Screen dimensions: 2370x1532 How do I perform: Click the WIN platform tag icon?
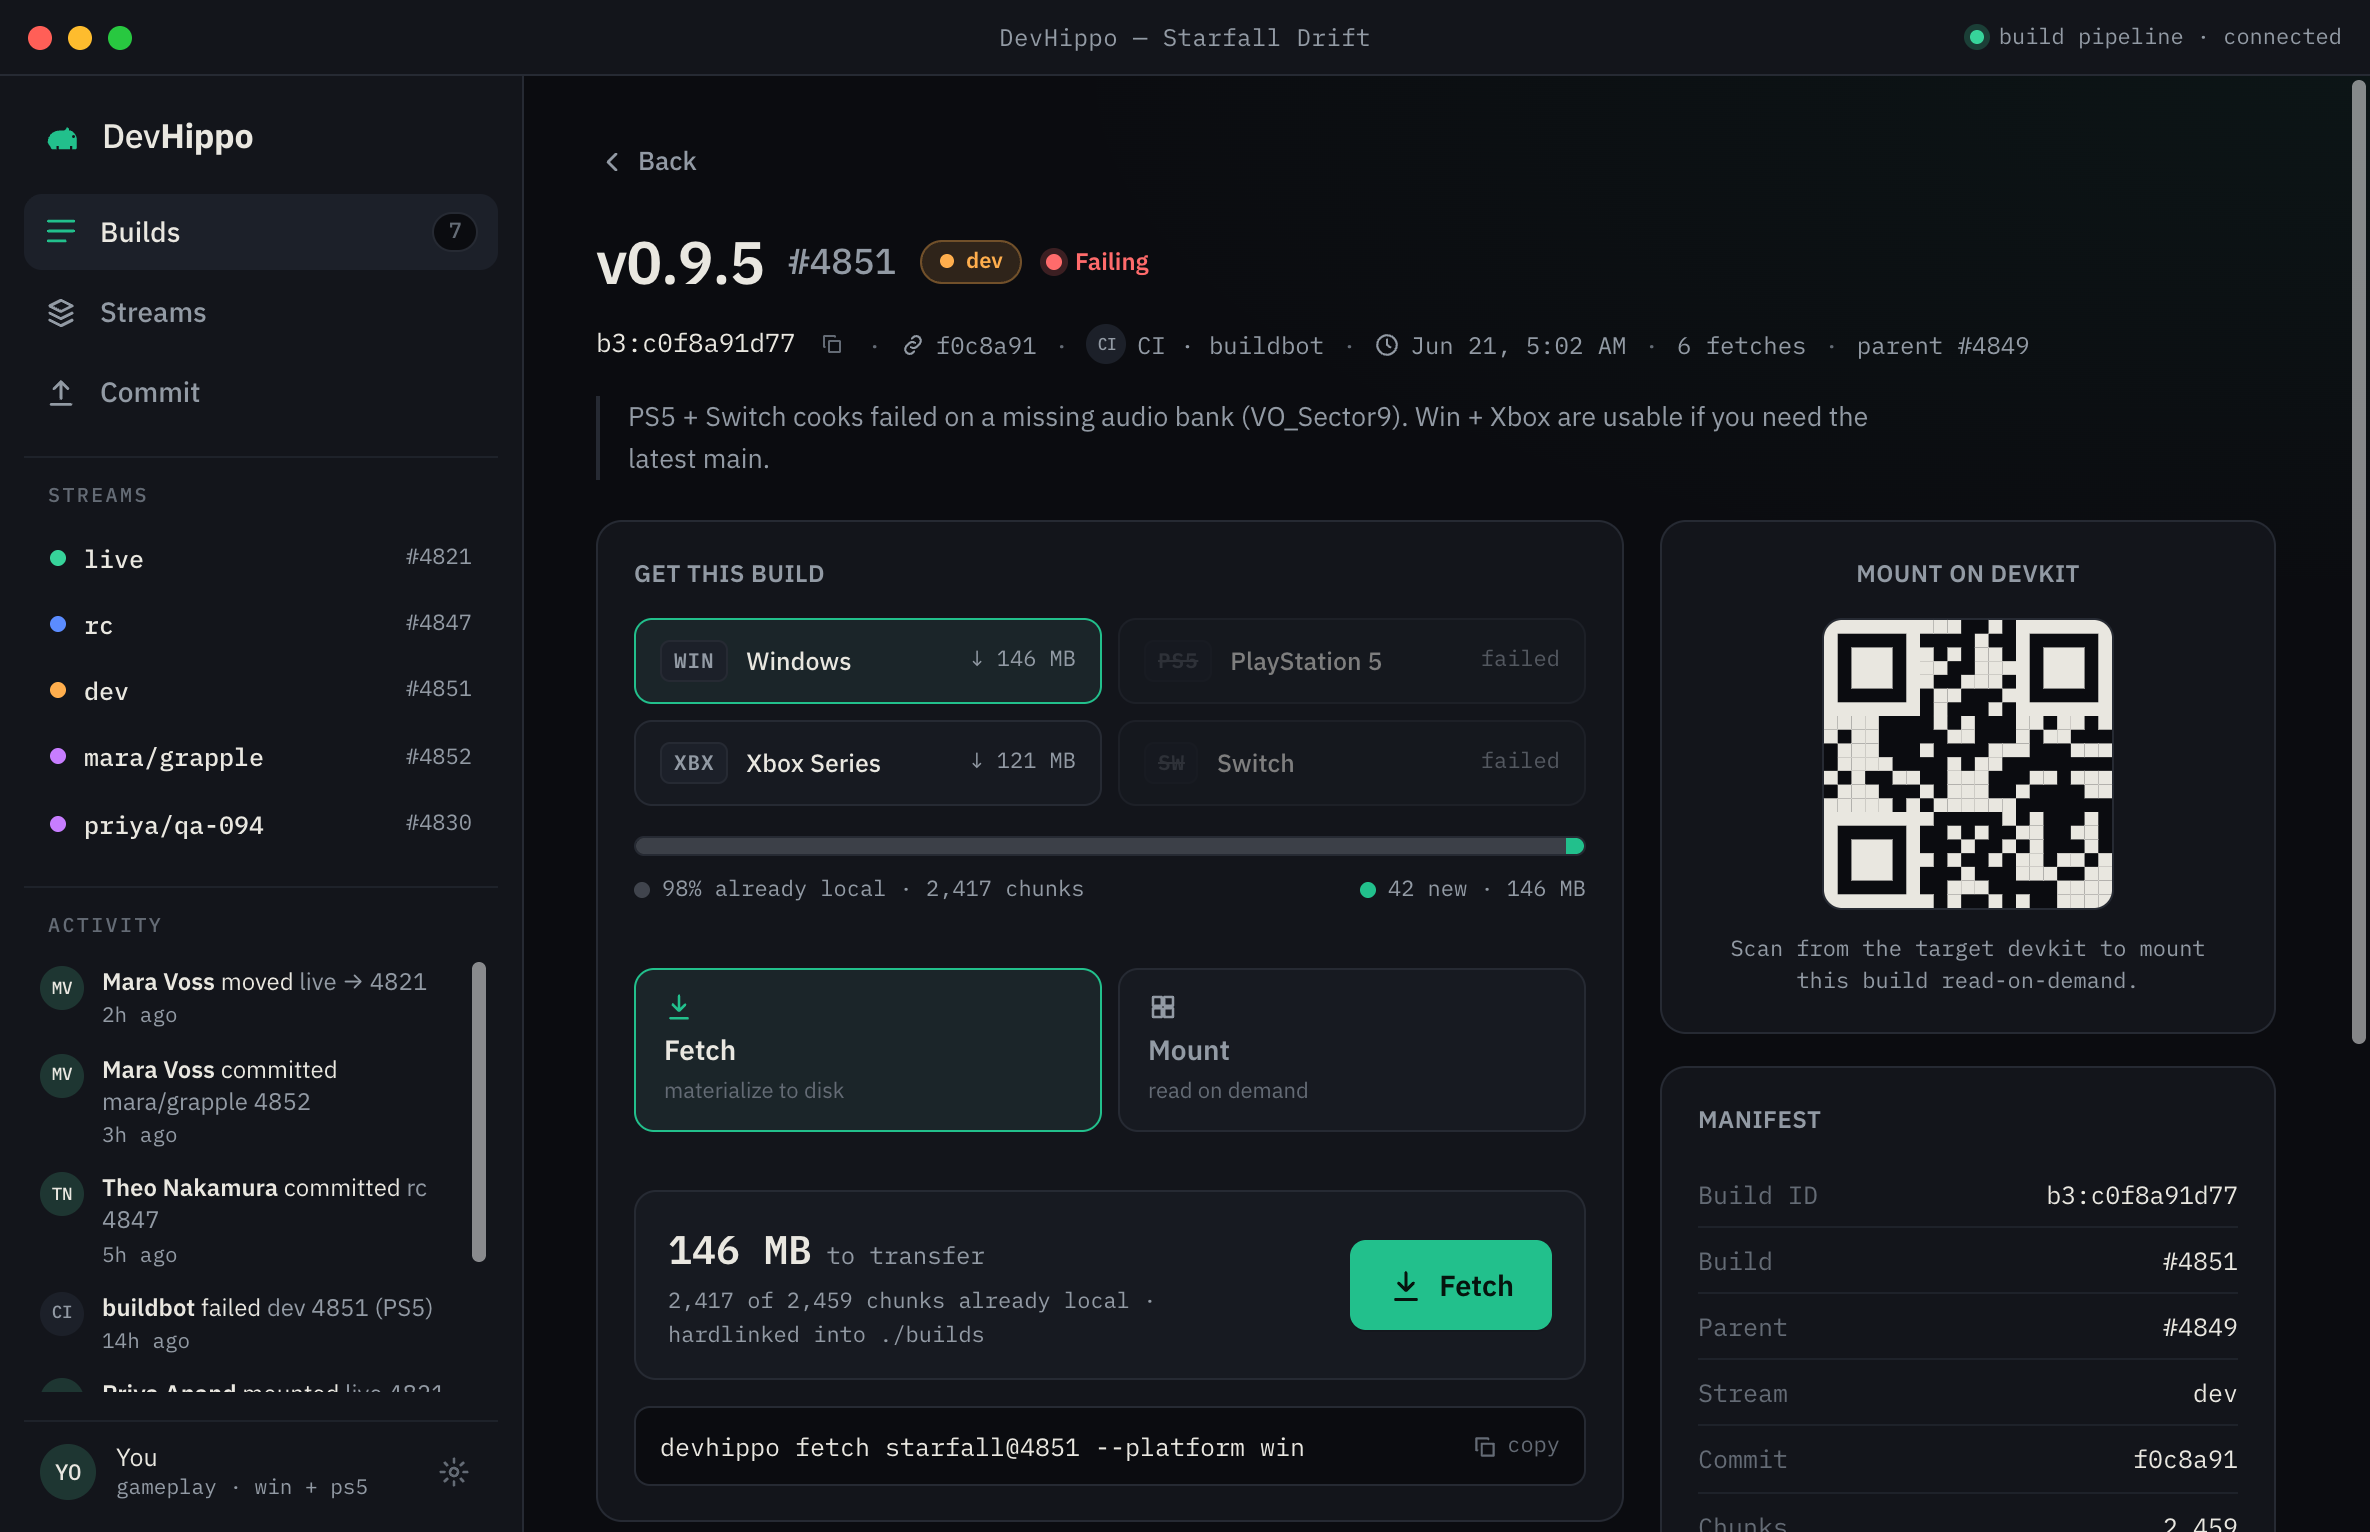click(693, 661)
